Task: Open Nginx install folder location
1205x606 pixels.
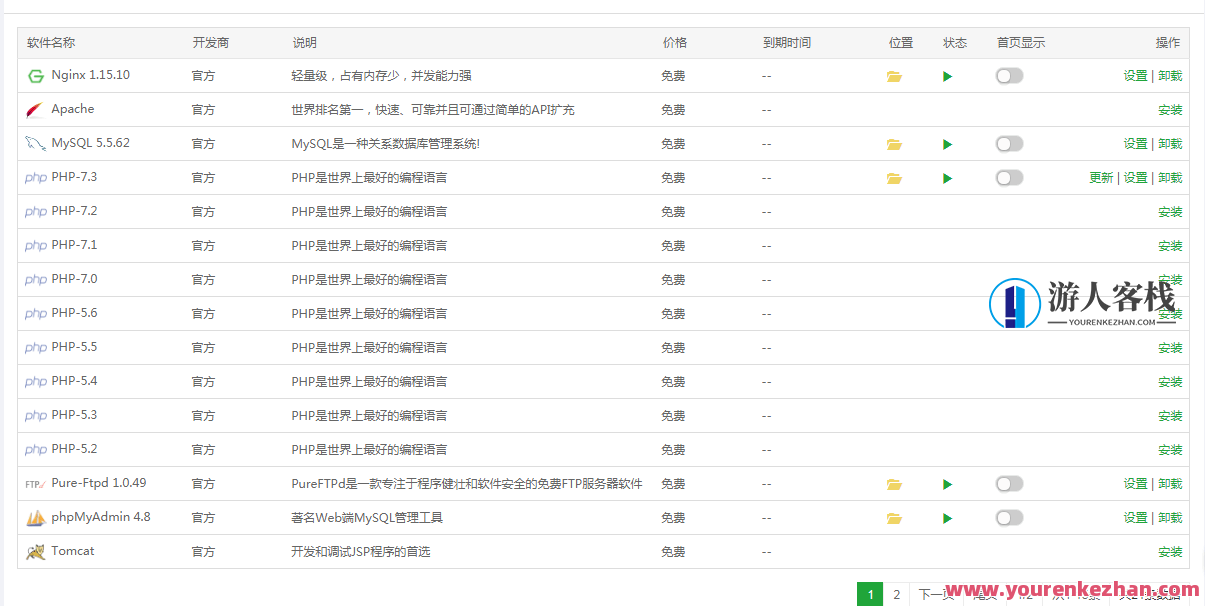Action: click(894, 76)
